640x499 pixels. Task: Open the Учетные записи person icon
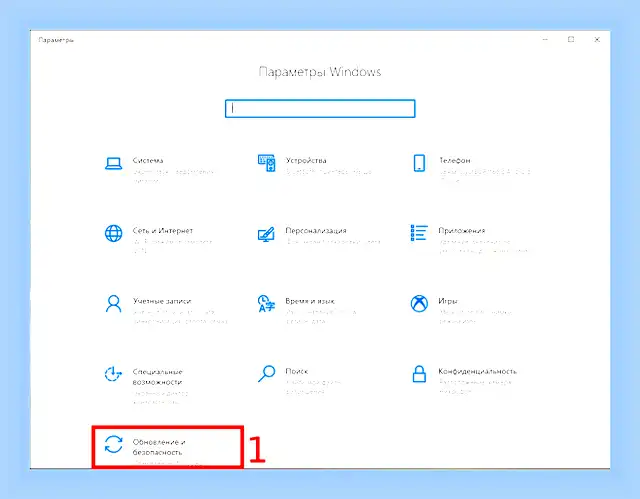pos(113,304)
